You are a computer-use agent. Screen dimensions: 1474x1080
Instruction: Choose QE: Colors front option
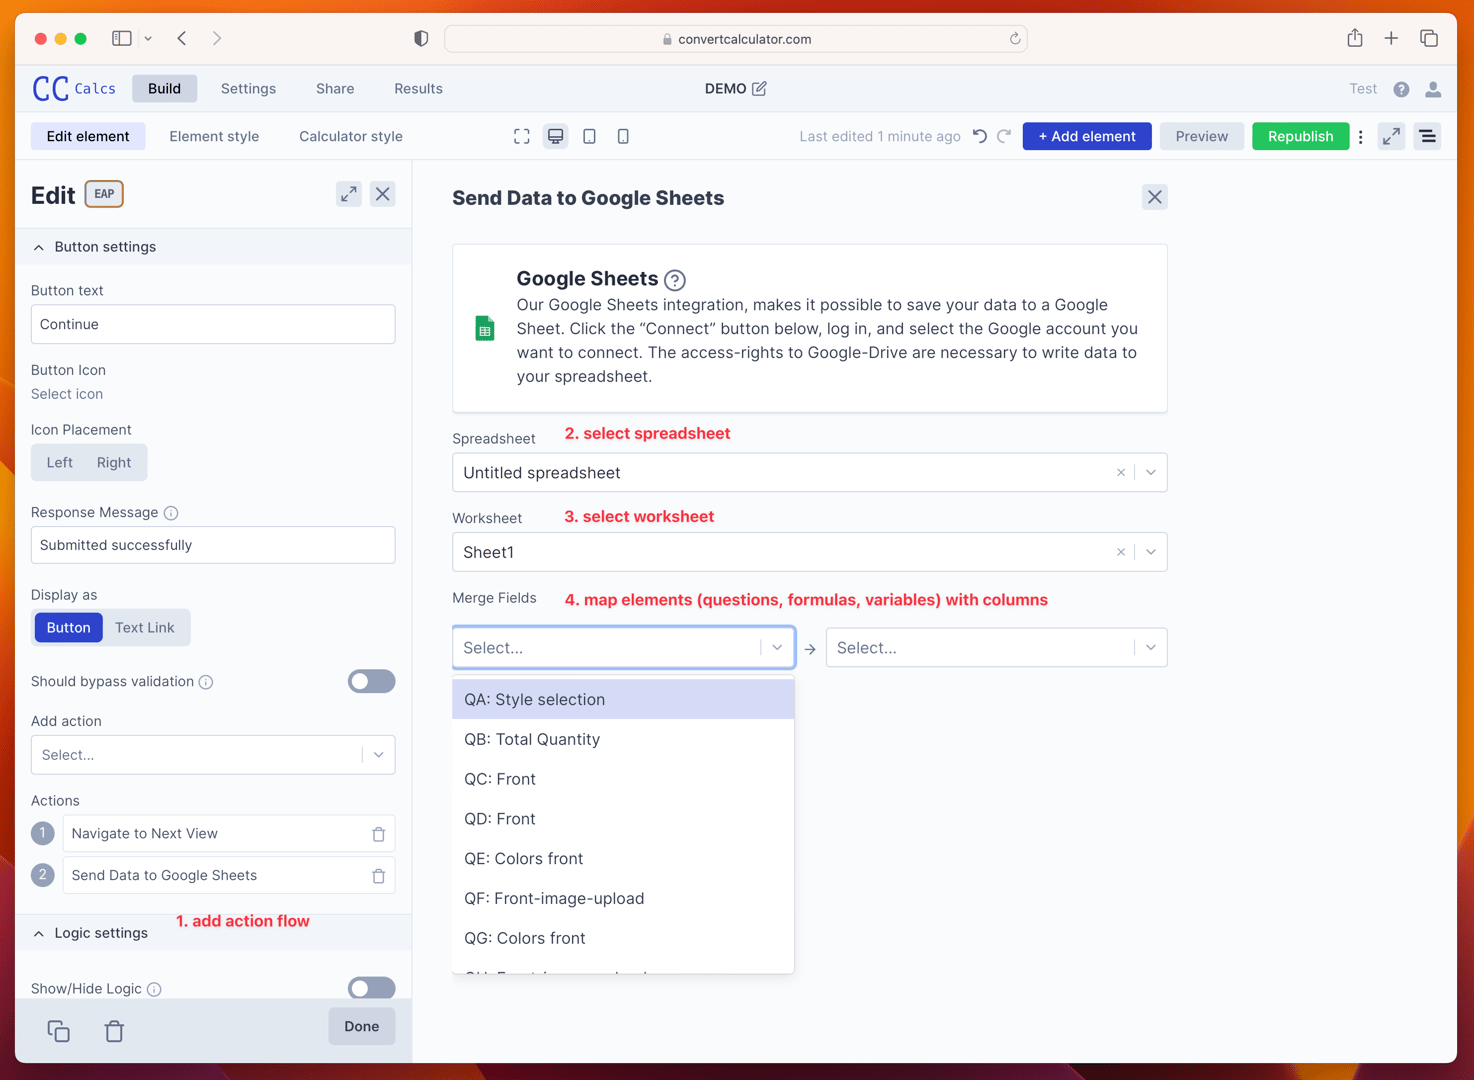[623, 858]
